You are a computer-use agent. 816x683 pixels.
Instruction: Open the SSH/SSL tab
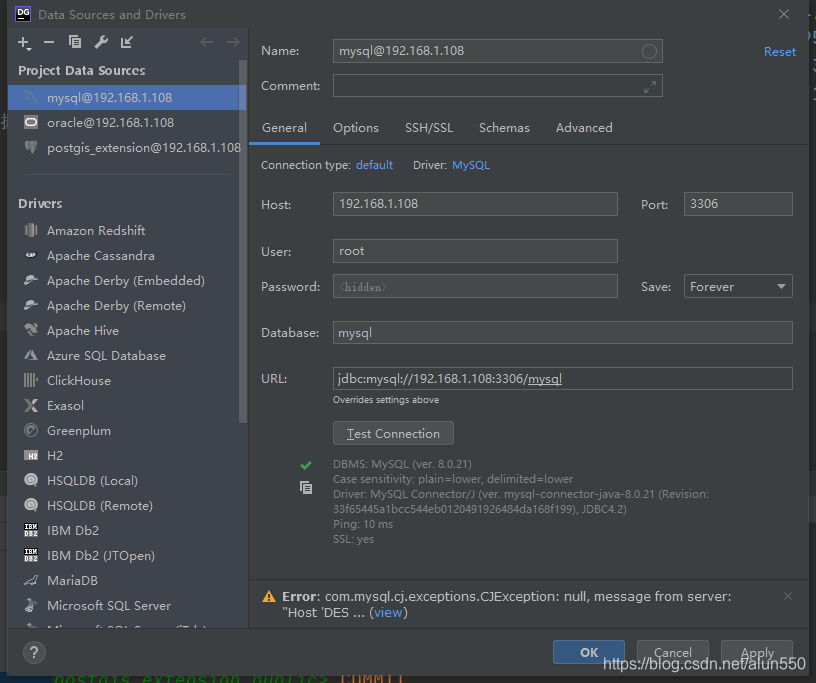point(429,128)
